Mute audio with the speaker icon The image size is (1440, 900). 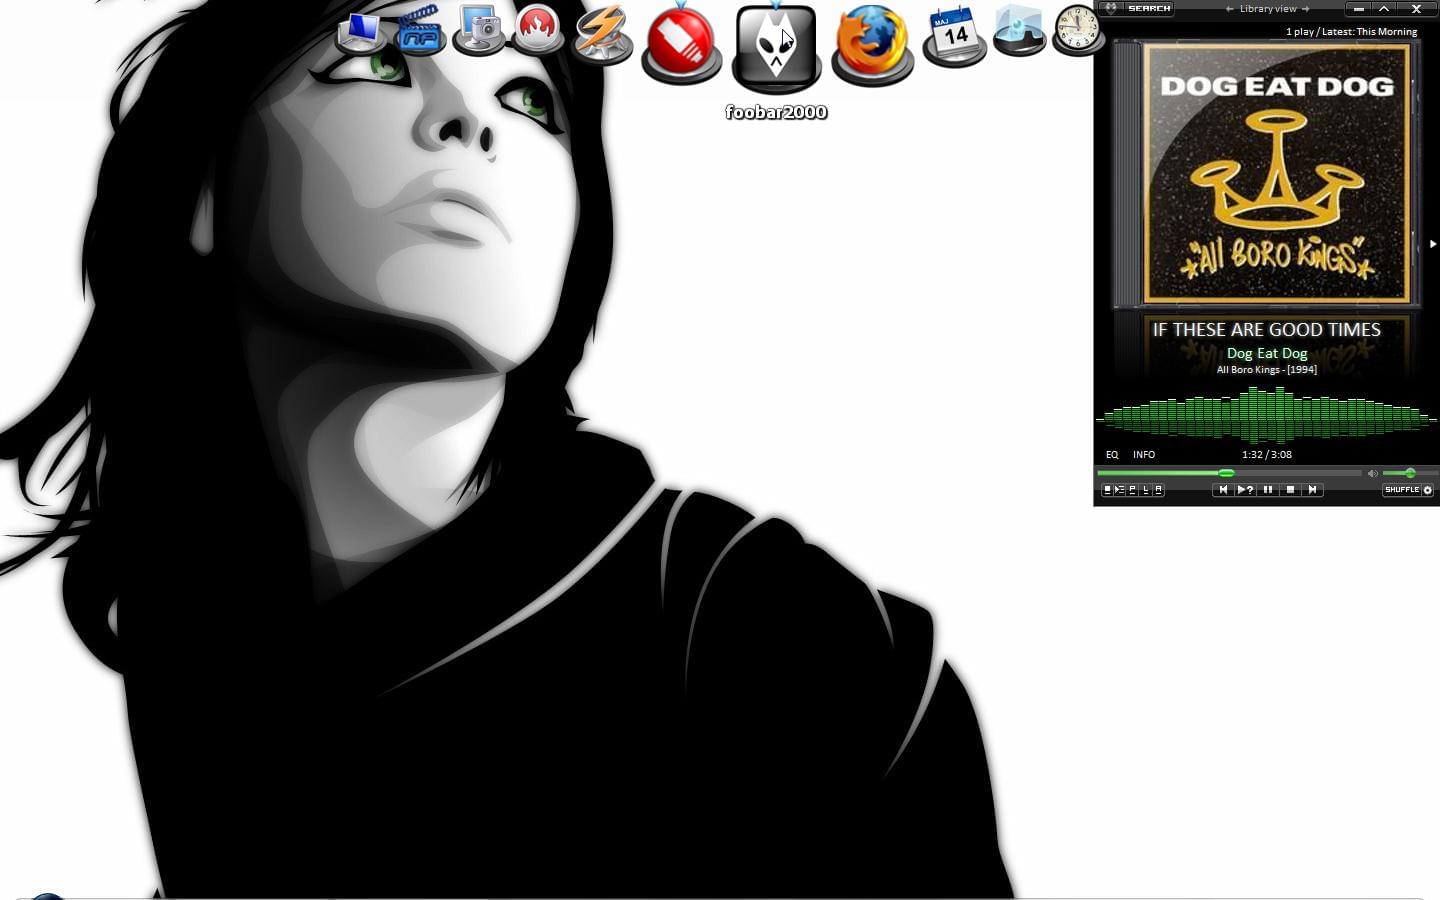1372,473
